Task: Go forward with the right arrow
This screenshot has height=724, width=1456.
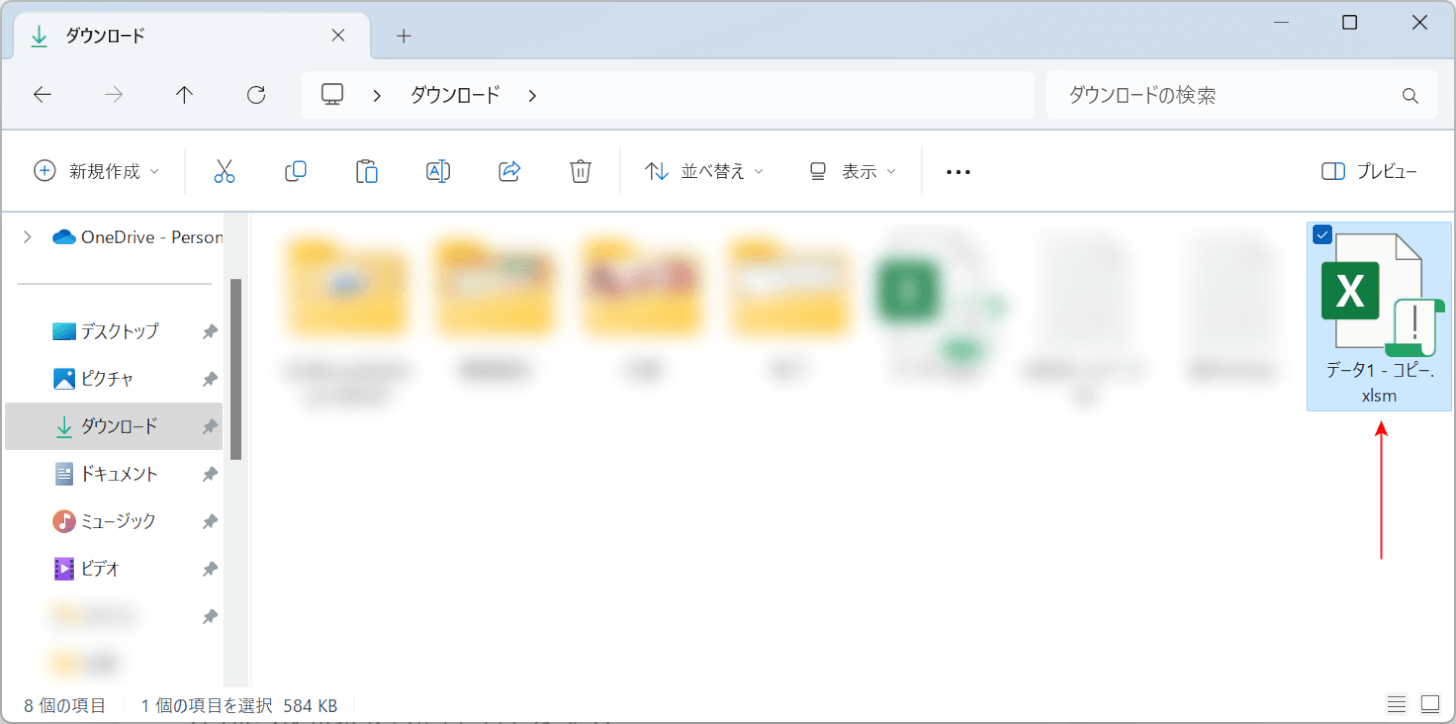Action: coord(114,95)
